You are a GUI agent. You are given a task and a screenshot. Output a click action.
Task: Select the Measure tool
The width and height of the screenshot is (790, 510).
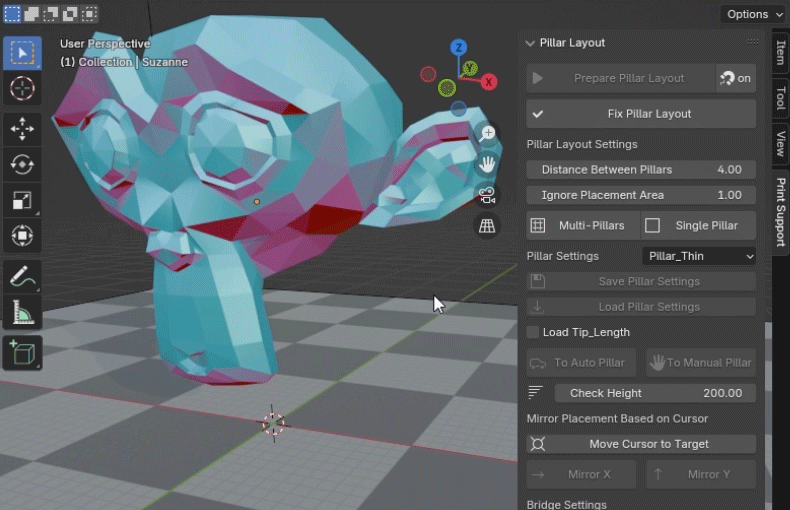22,312
